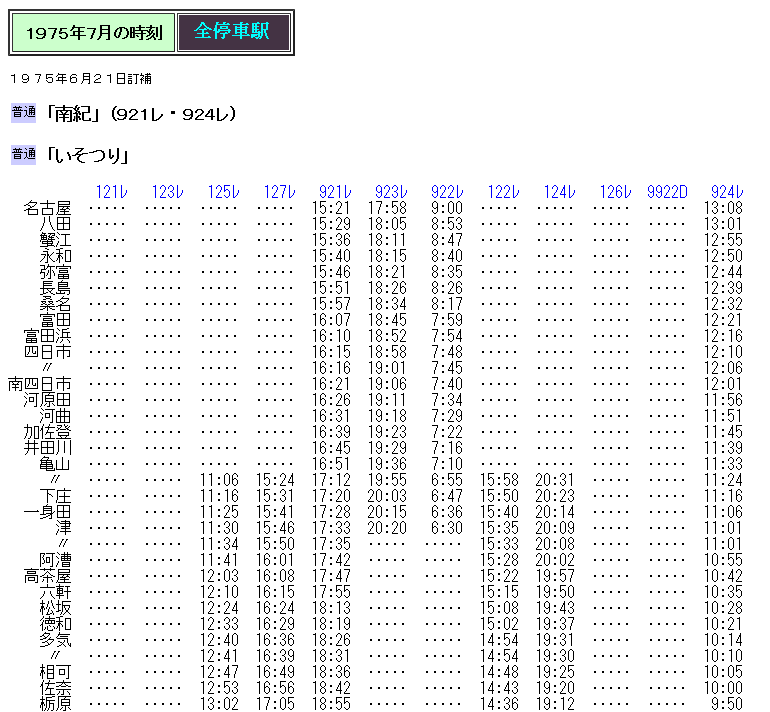
Task: Click station name 桑名
Action: tap(55, 304)
